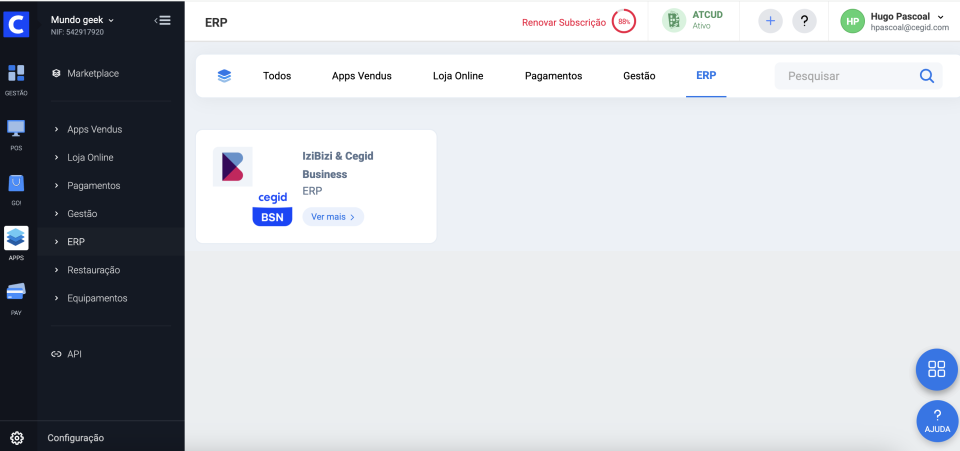Open the GESTÃO dashboard icon in sidebar

16,74
